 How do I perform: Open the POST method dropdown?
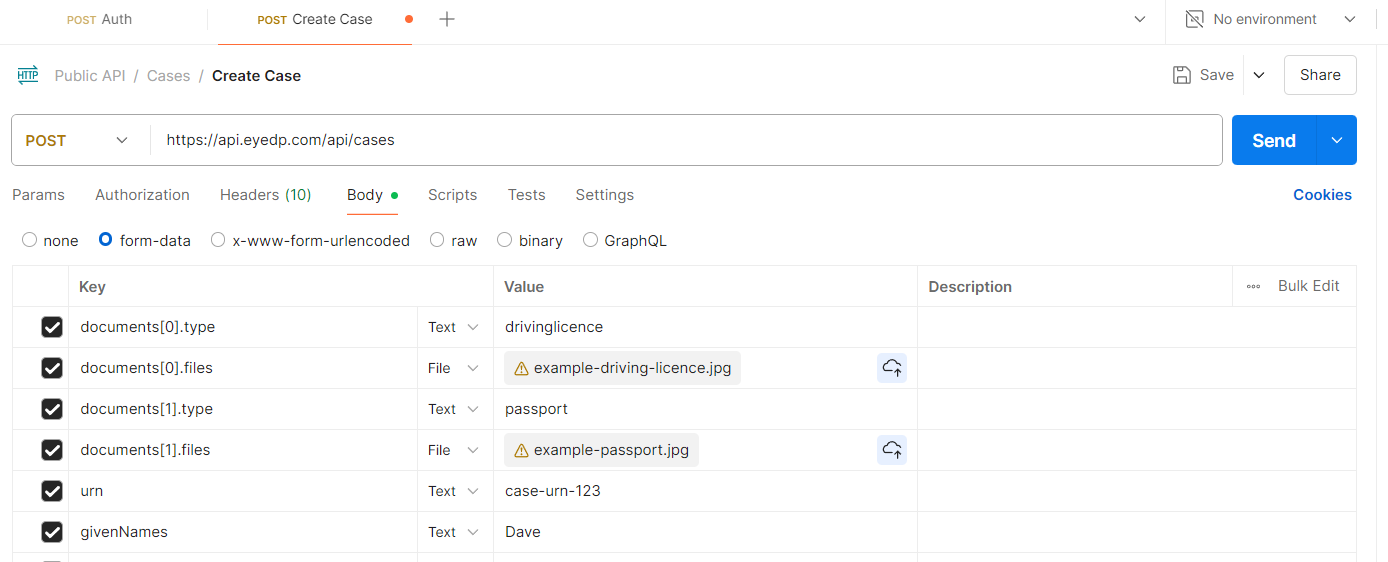point(78,140)
